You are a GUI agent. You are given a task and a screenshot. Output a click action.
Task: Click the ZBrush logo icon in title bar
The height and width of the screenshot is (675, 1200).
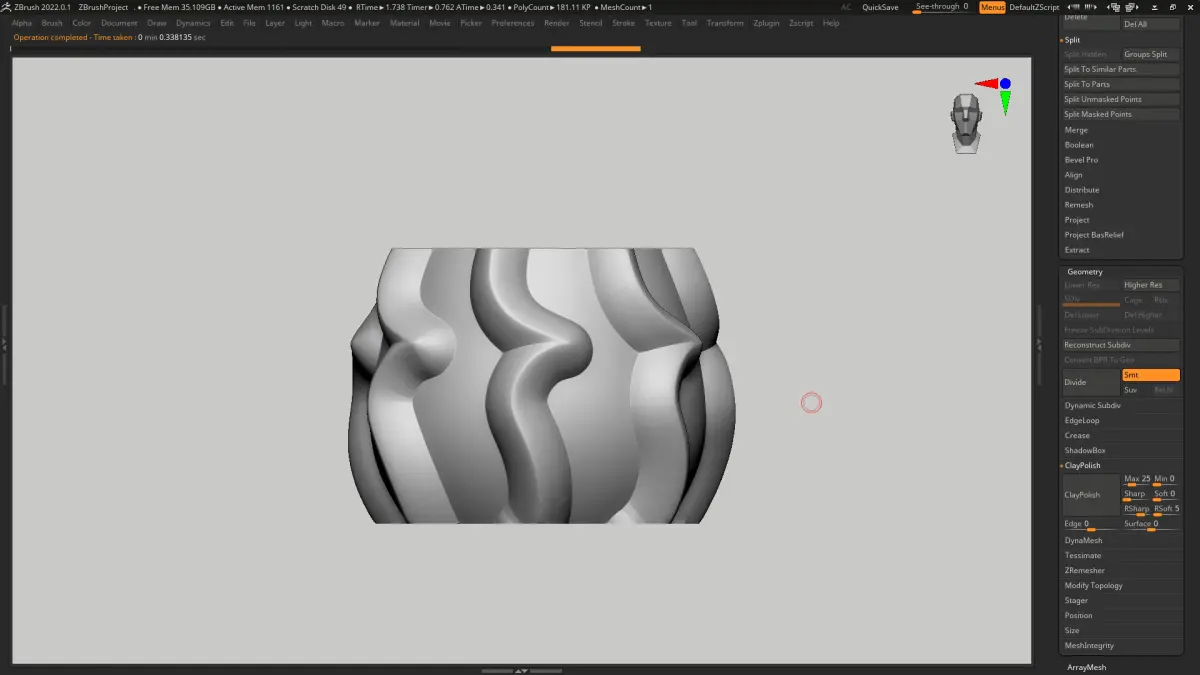(7, 7)
